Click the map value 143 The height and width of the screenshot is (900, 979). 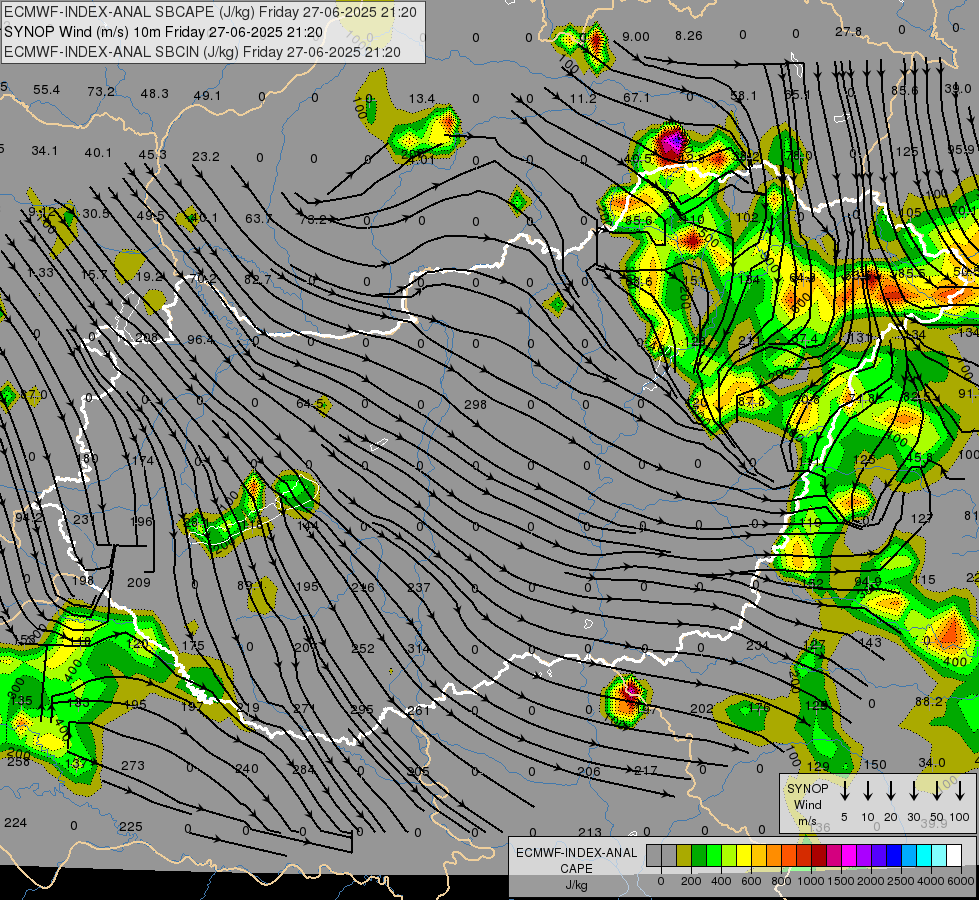[870, 642]
